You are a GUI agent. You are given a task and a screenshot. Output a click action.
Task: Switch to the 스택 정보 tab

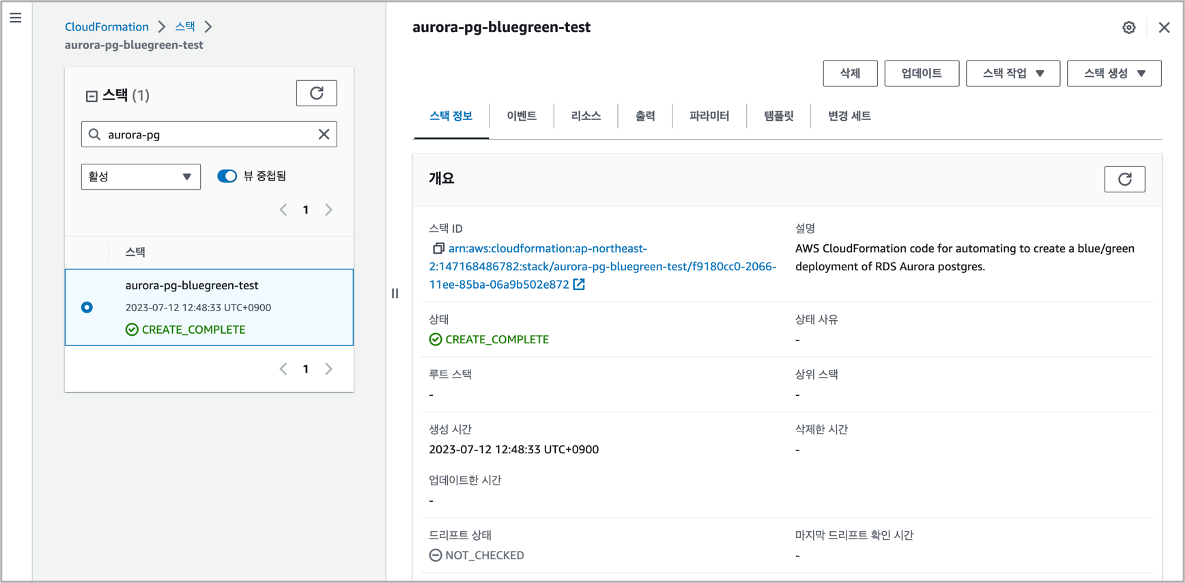(451, 116)
